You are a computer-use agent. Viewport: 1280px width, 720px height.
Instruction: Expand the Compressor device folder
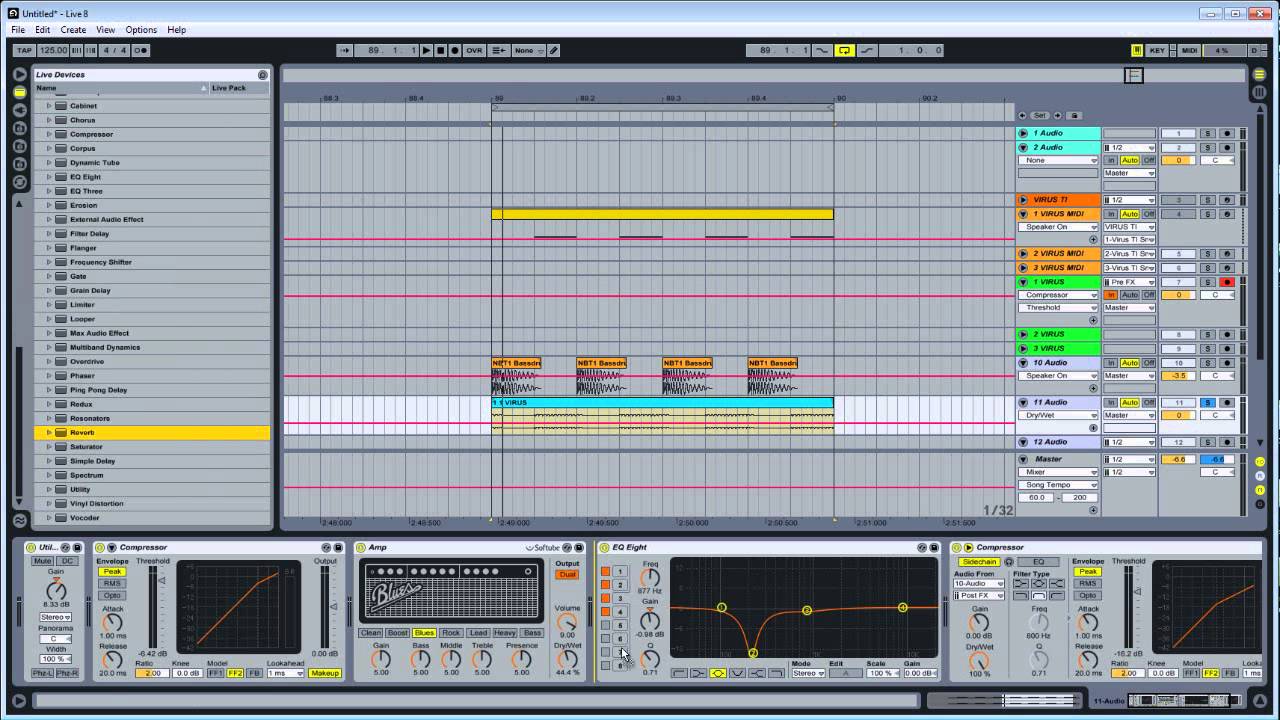point(49,134)
